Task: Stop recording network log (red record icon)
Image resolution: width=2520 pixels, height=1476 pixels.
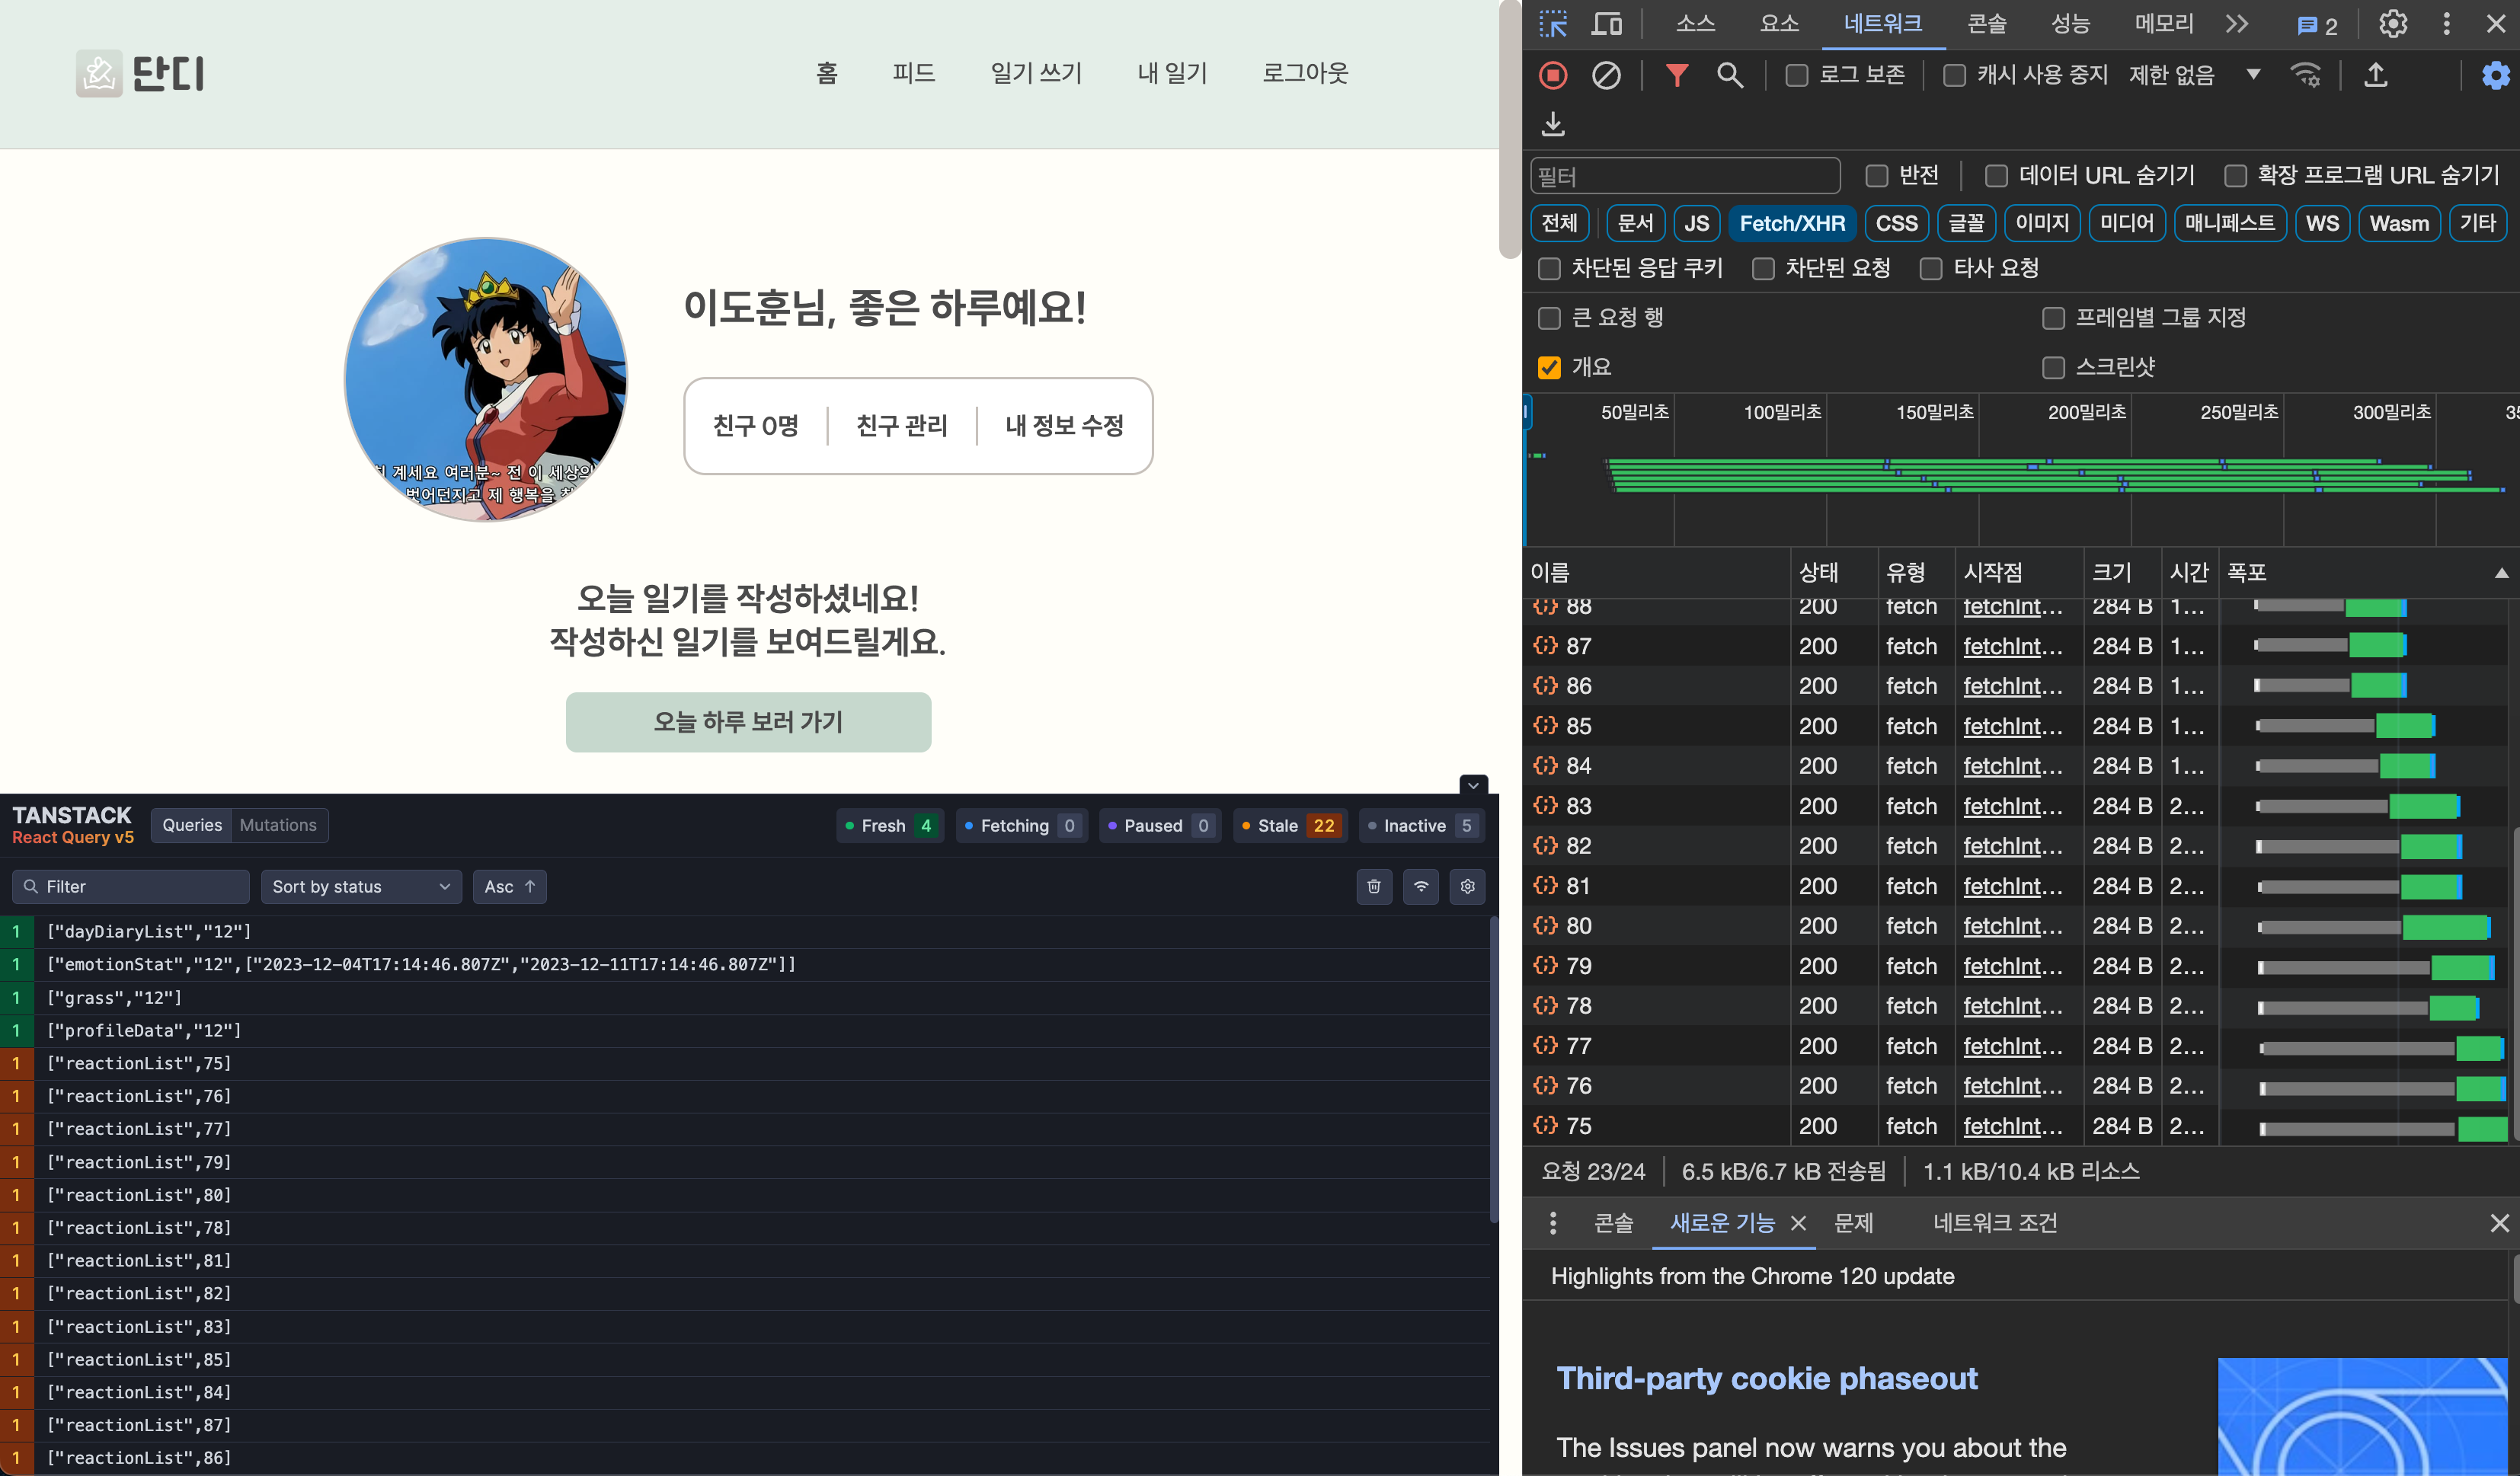Action: click(x=1553, y=75)
